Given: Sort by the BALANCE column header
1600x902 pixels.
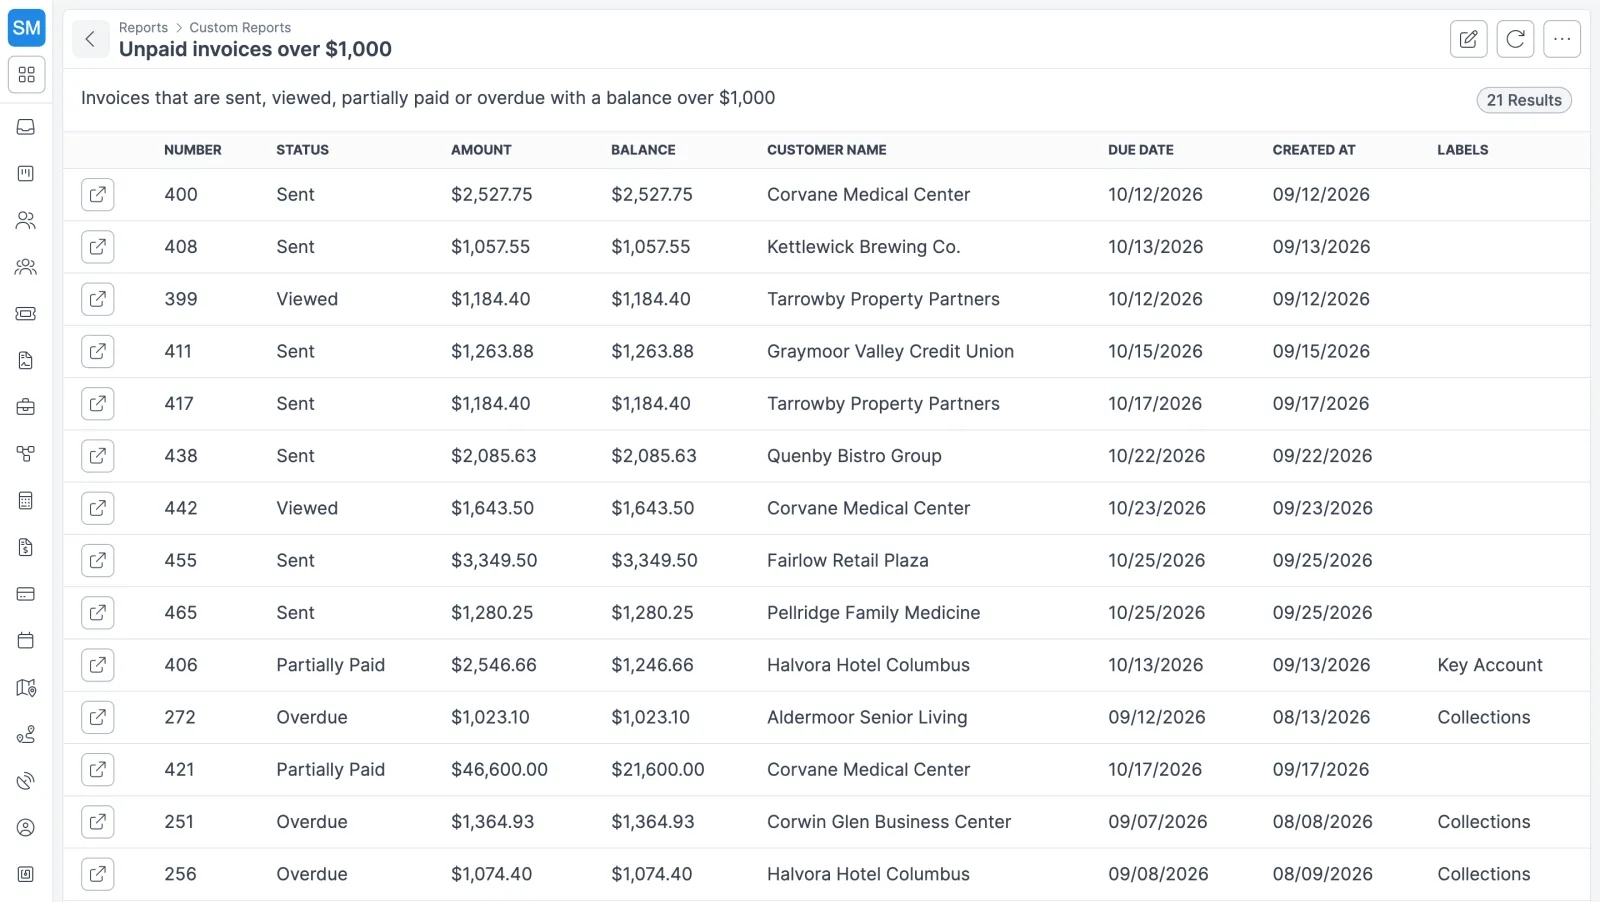Looking at the screenshot, I should [x=643, y=150].
